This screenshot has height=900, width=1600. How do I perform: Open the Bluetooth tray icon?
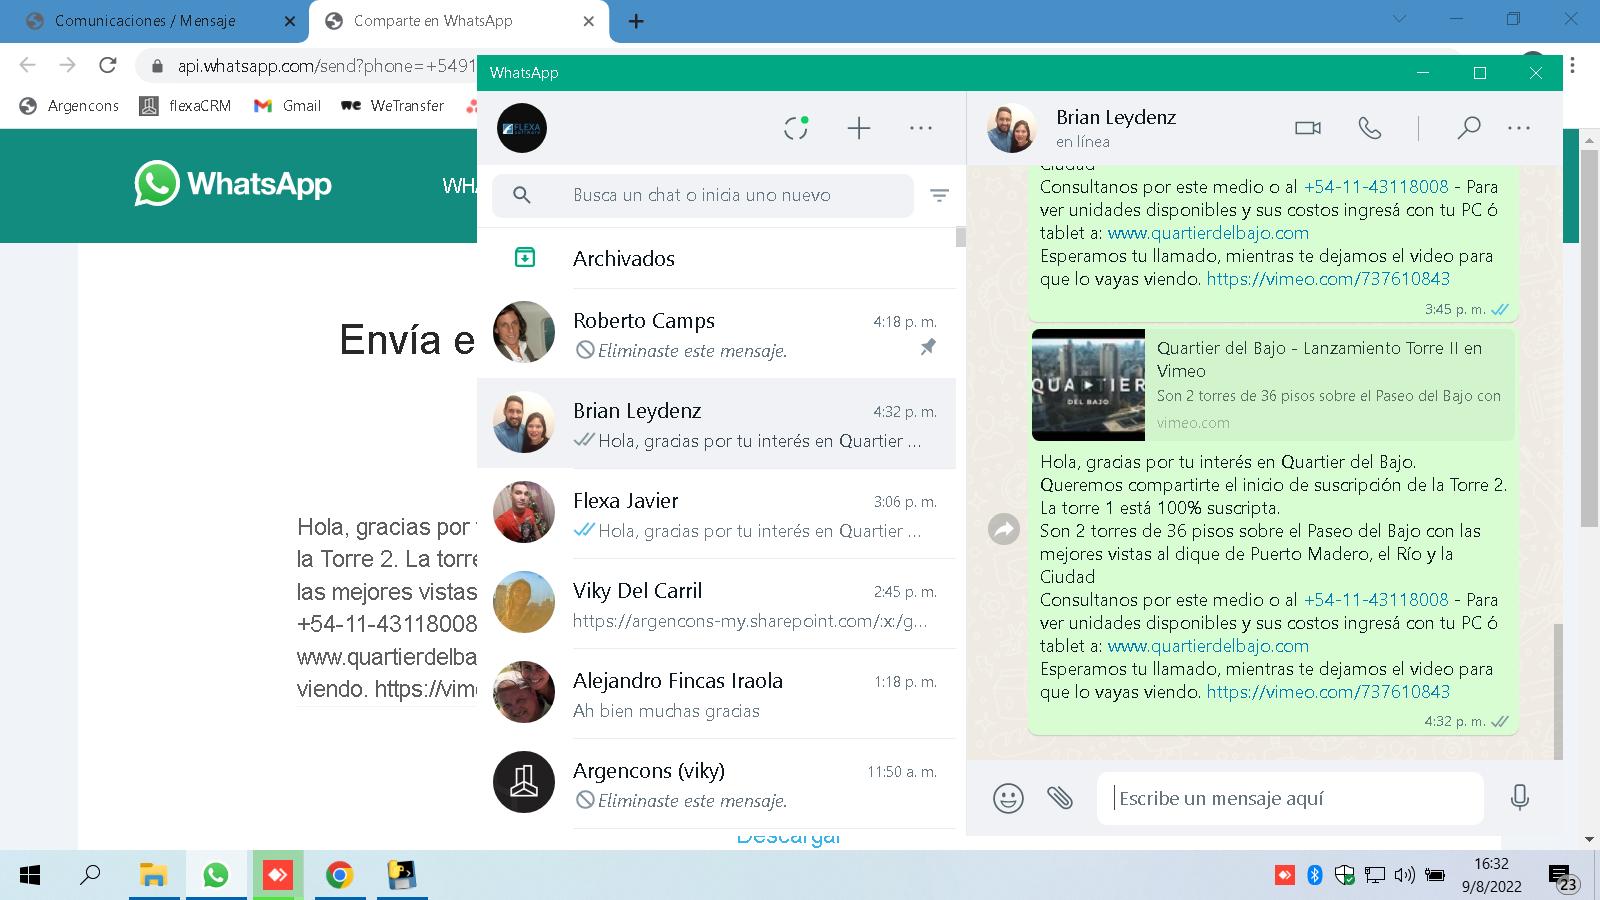click(x=1315, y=876)
